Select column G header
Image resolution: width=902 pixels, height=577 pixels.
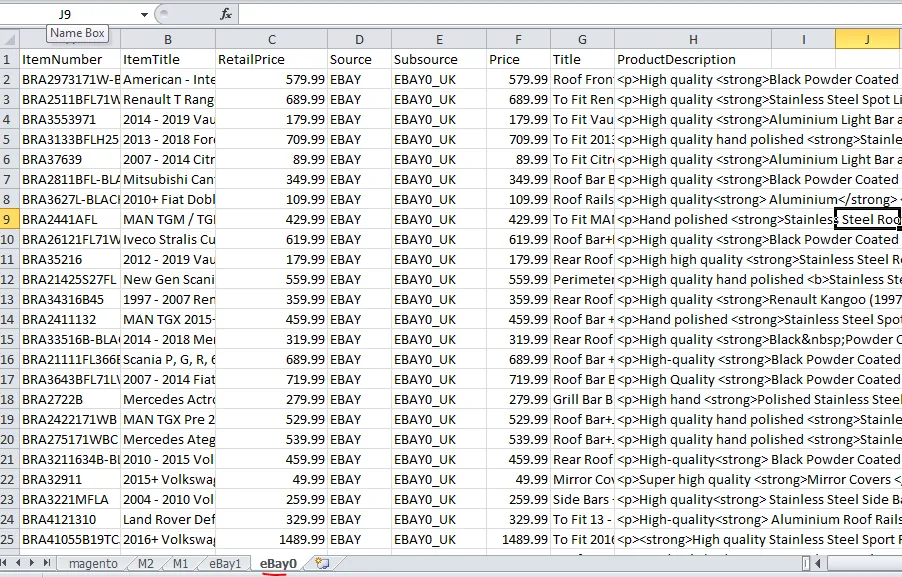click(x=582, y=40)
